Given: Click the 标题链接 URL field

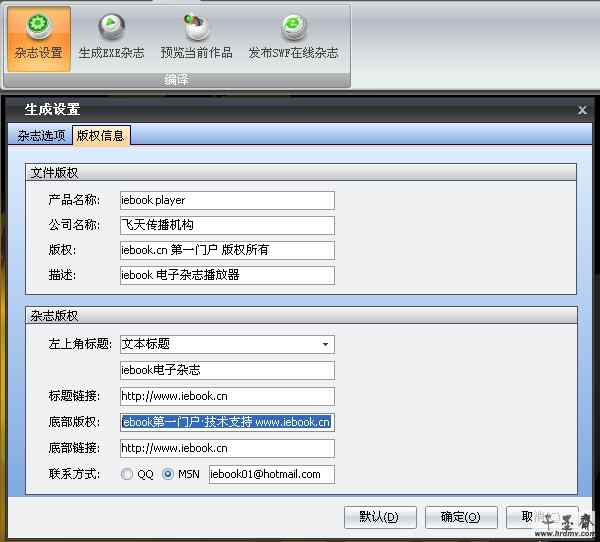Looking at the screenshot, I should (x=227, y=396).
